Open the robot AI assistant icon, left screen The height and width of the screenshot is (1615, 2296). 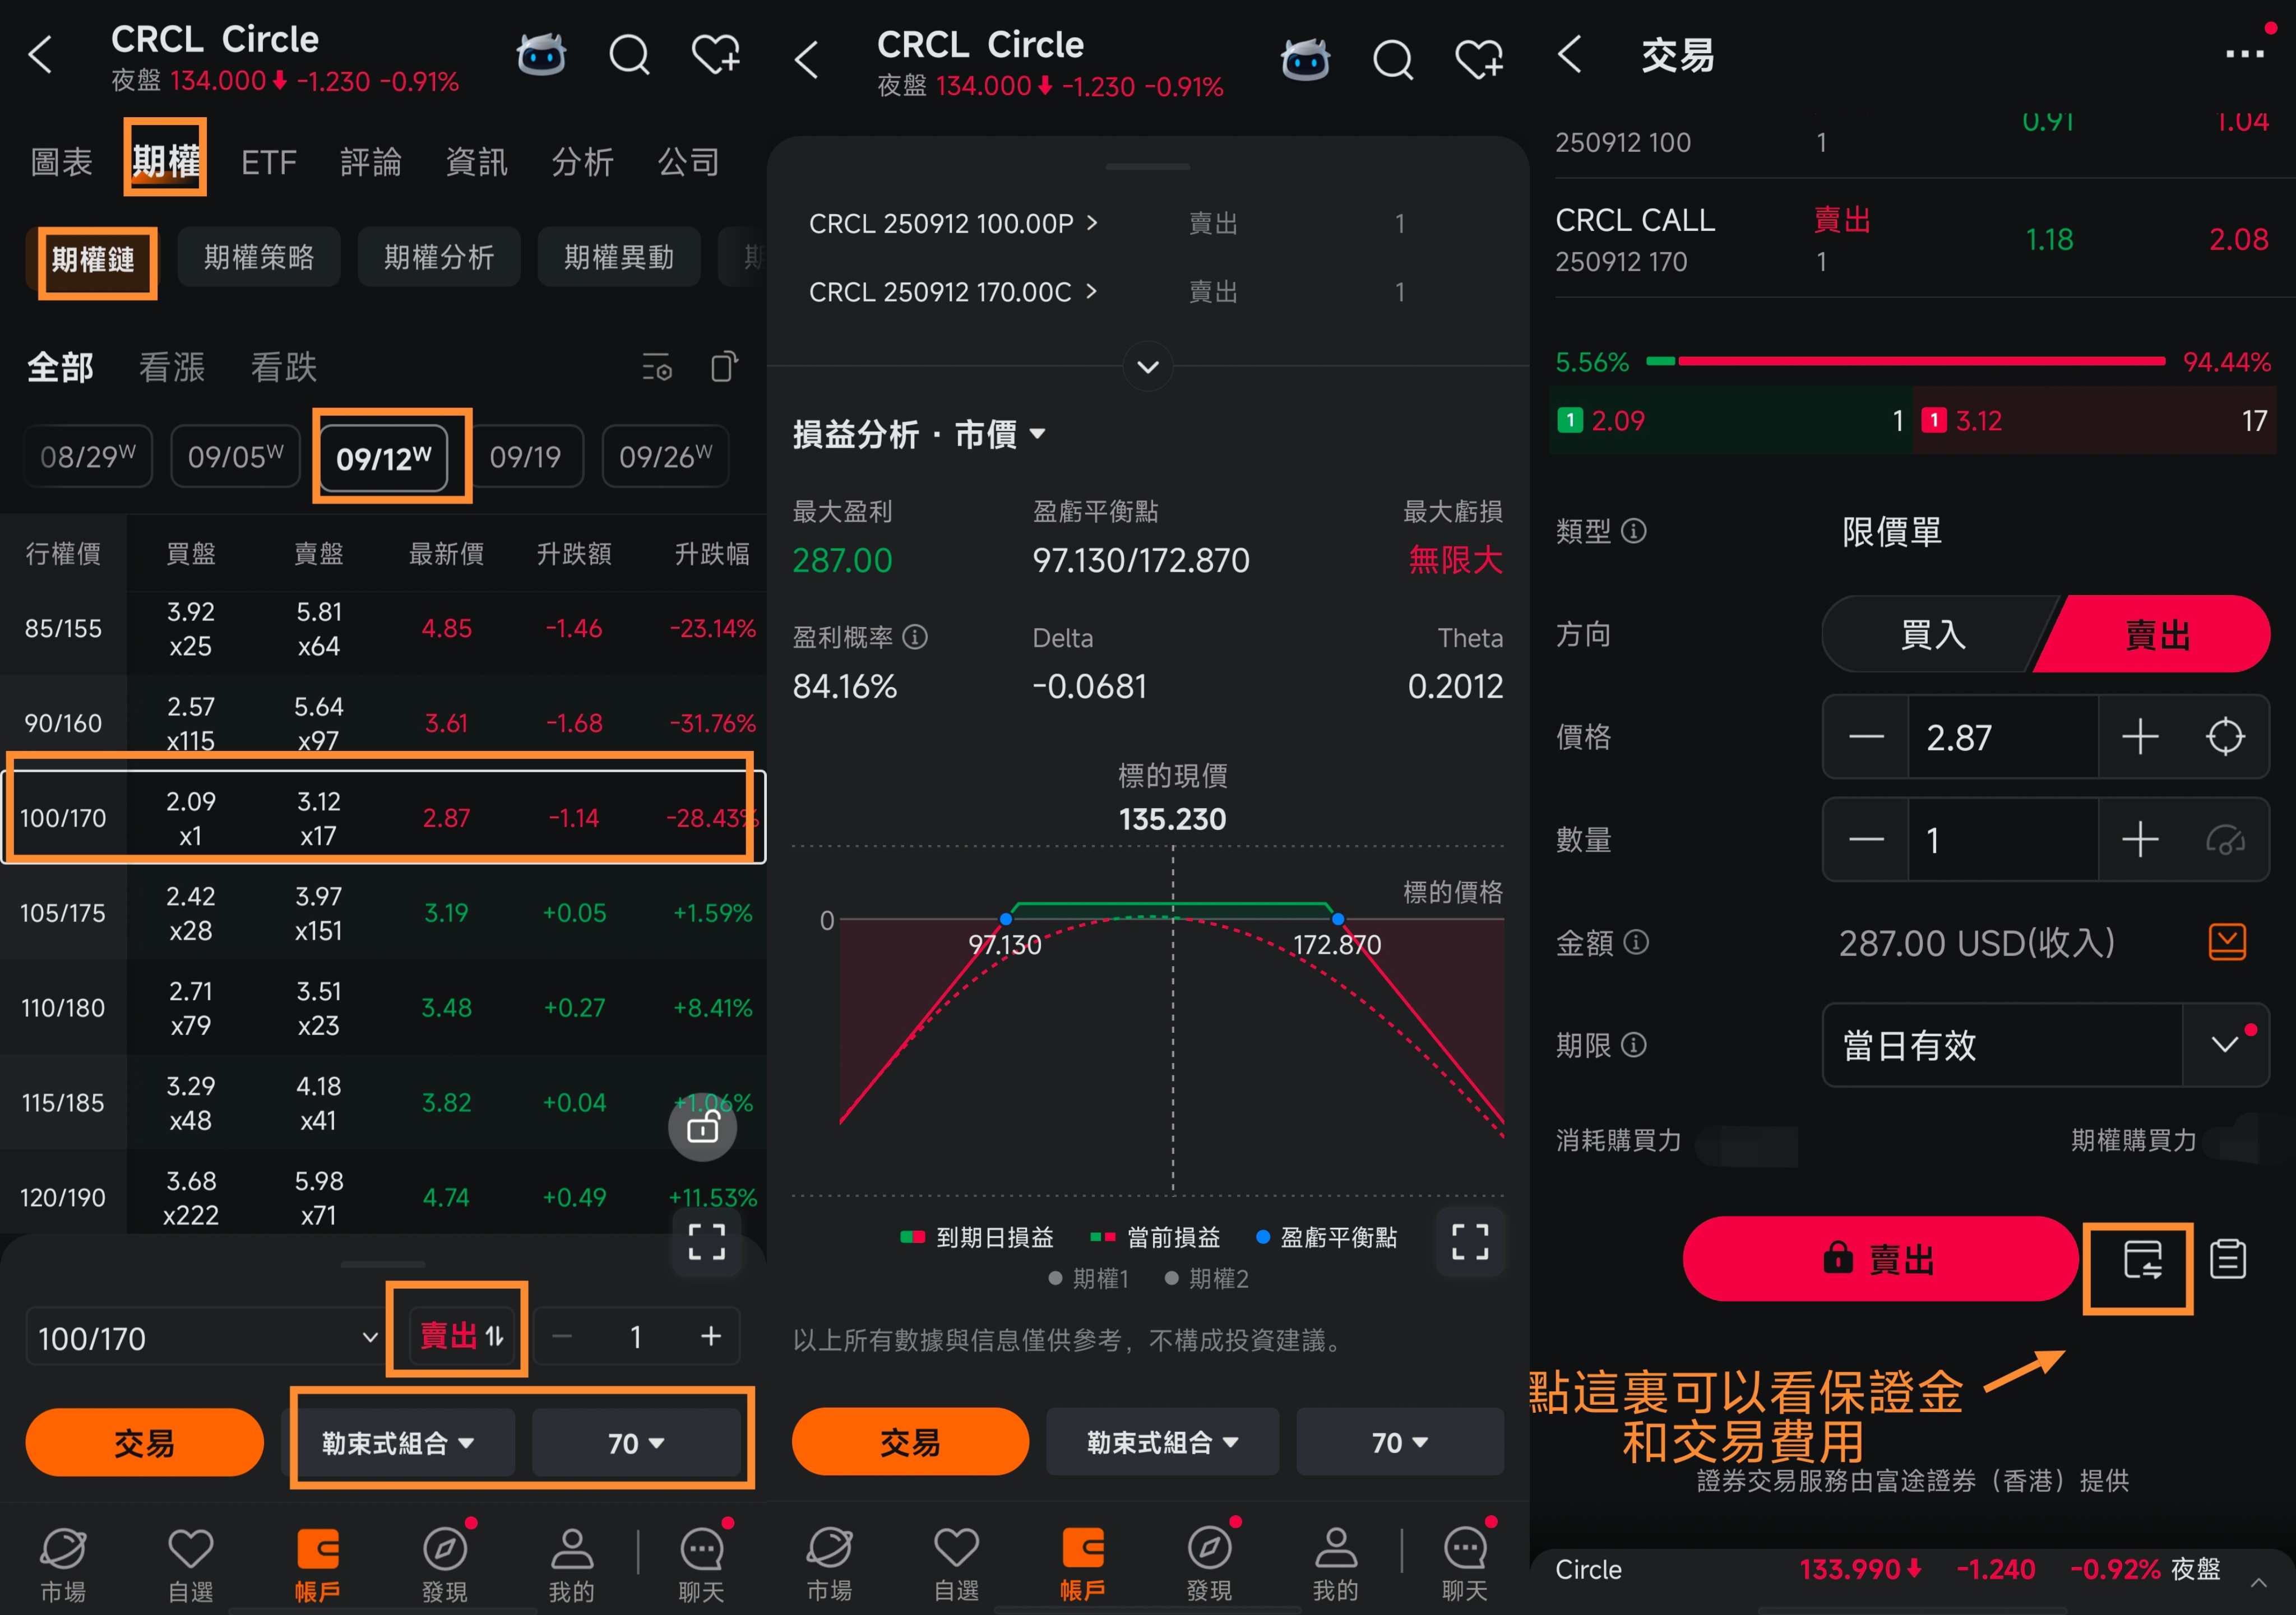click(541, 55)
